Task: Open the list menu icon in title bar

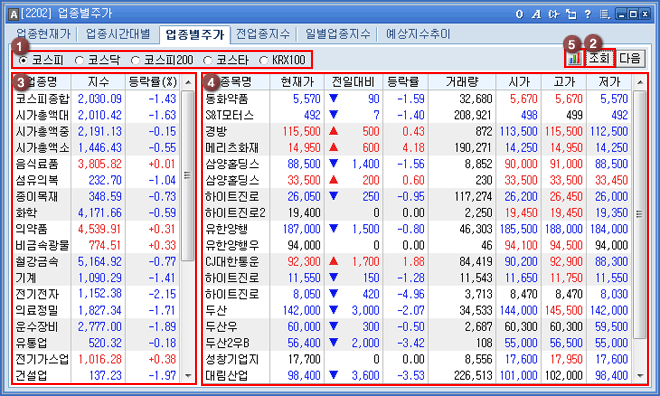Action: pyautogui.click(x=605, y=14)
